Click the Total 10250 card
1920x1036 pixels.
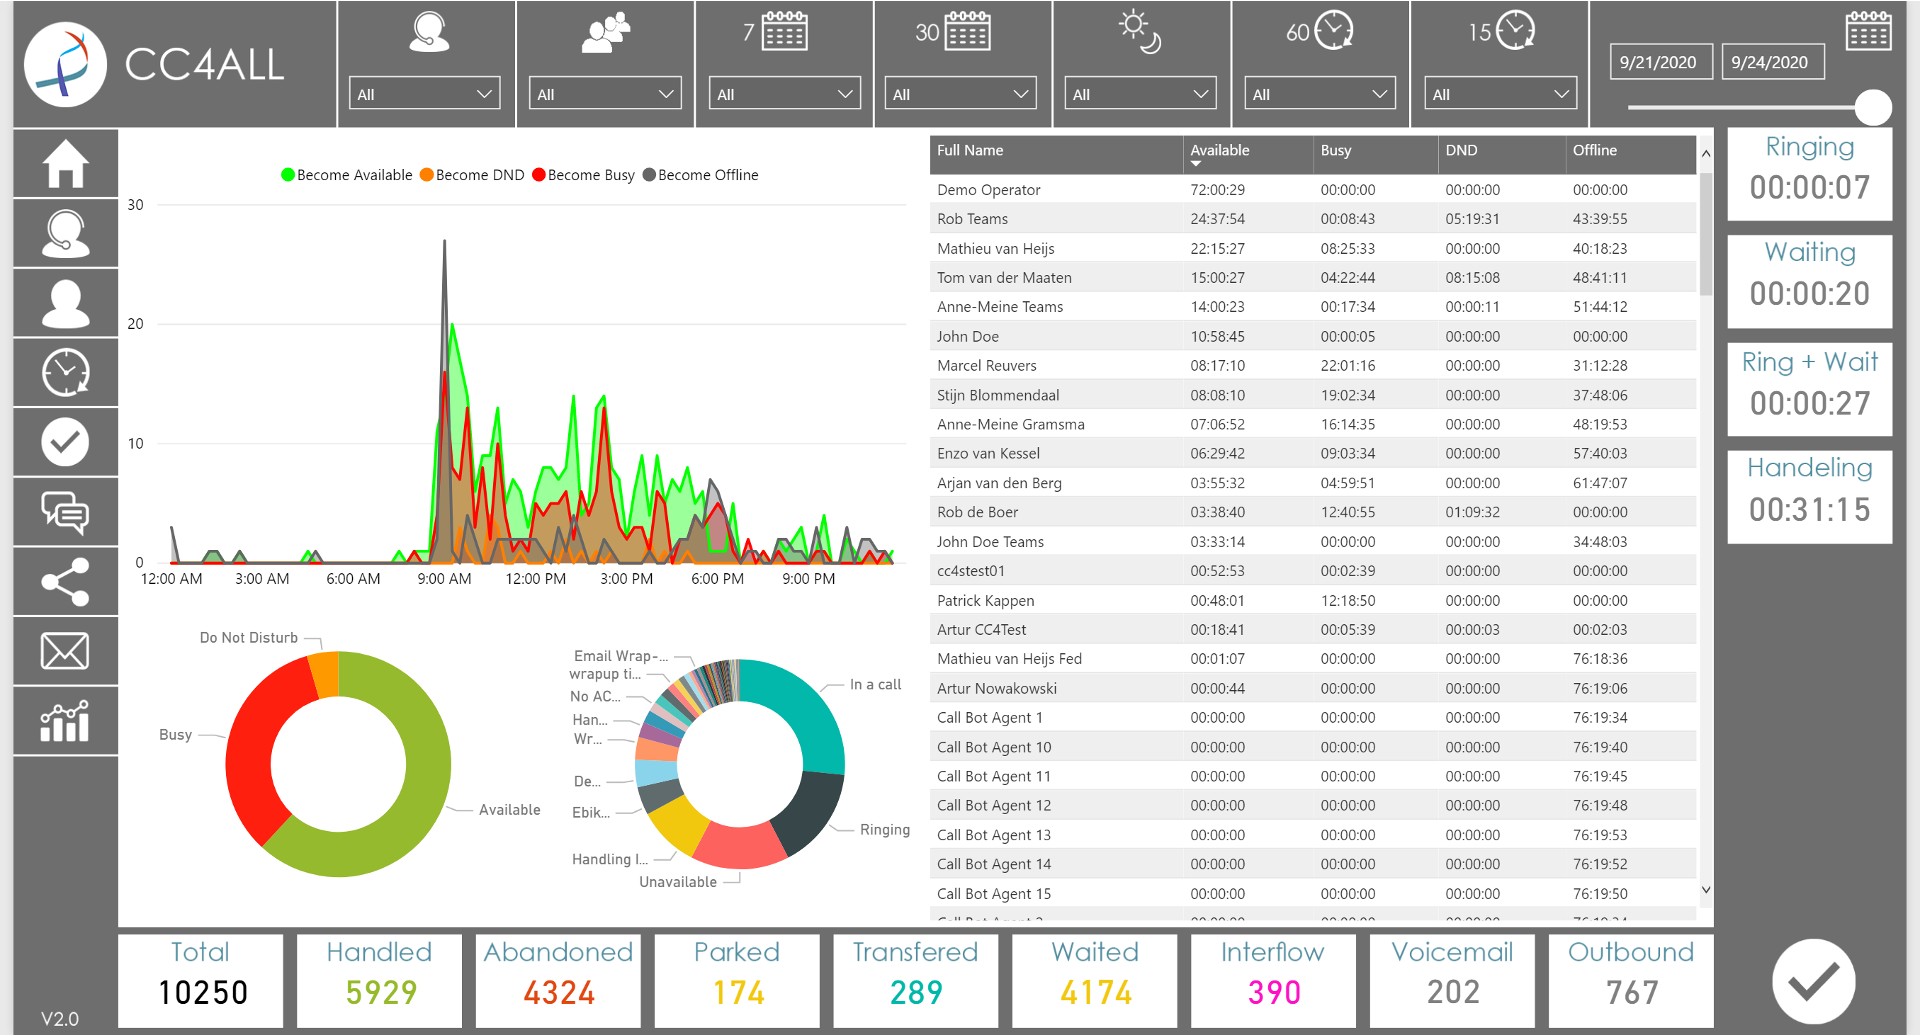pos(201,980)
